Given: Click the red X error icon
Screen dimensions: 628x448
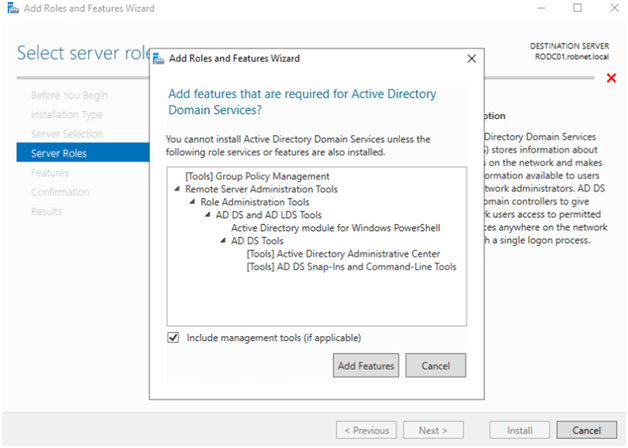Looking at the screenshot, I should point(611,78).
